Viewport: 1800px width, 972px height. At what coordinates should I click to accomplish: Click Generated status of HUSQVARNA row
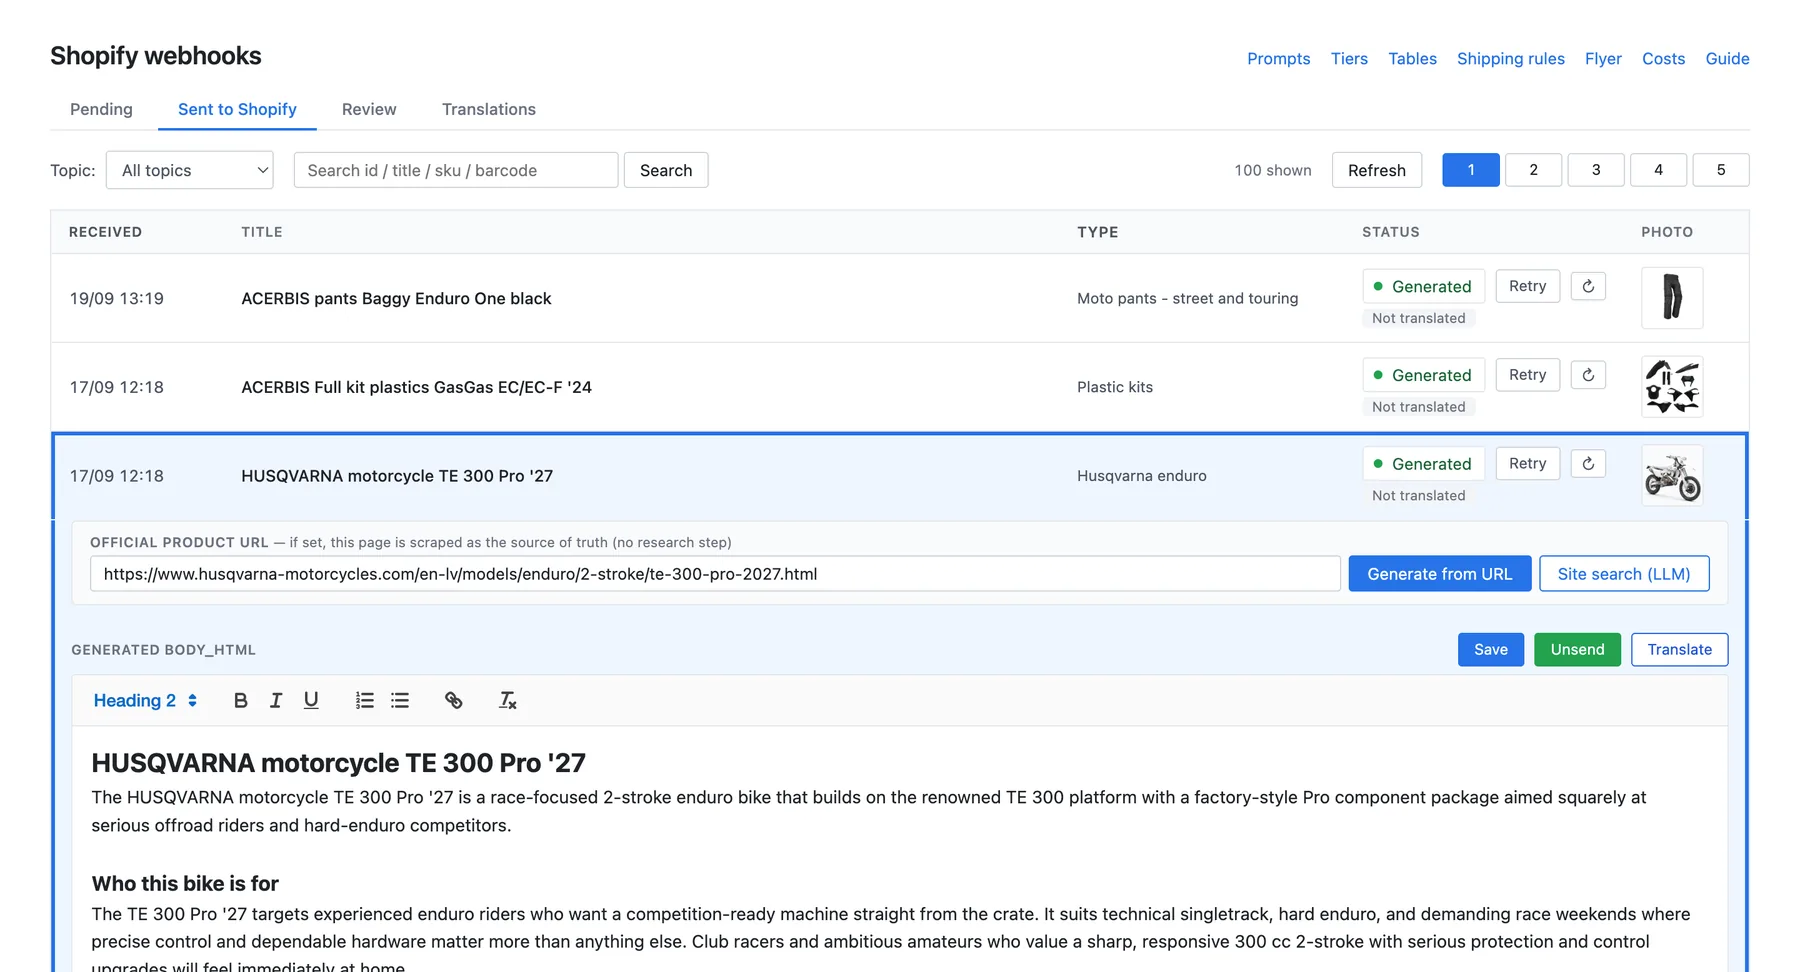point(1423,464)
